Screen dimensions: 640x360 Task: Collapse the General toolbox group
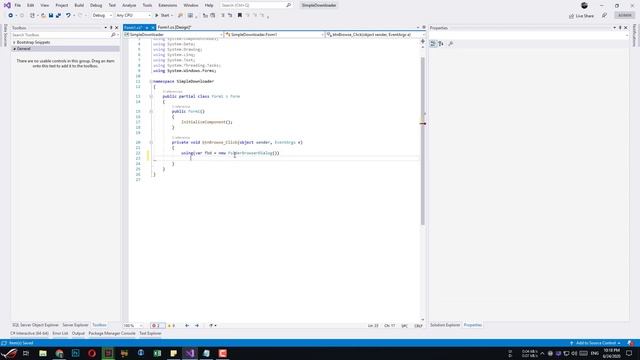click(14, 49)
